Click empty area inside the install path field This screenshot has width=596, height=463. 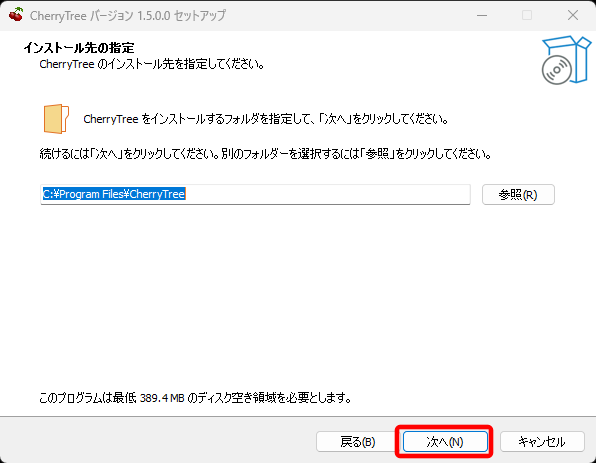click(x=327, y=195)
